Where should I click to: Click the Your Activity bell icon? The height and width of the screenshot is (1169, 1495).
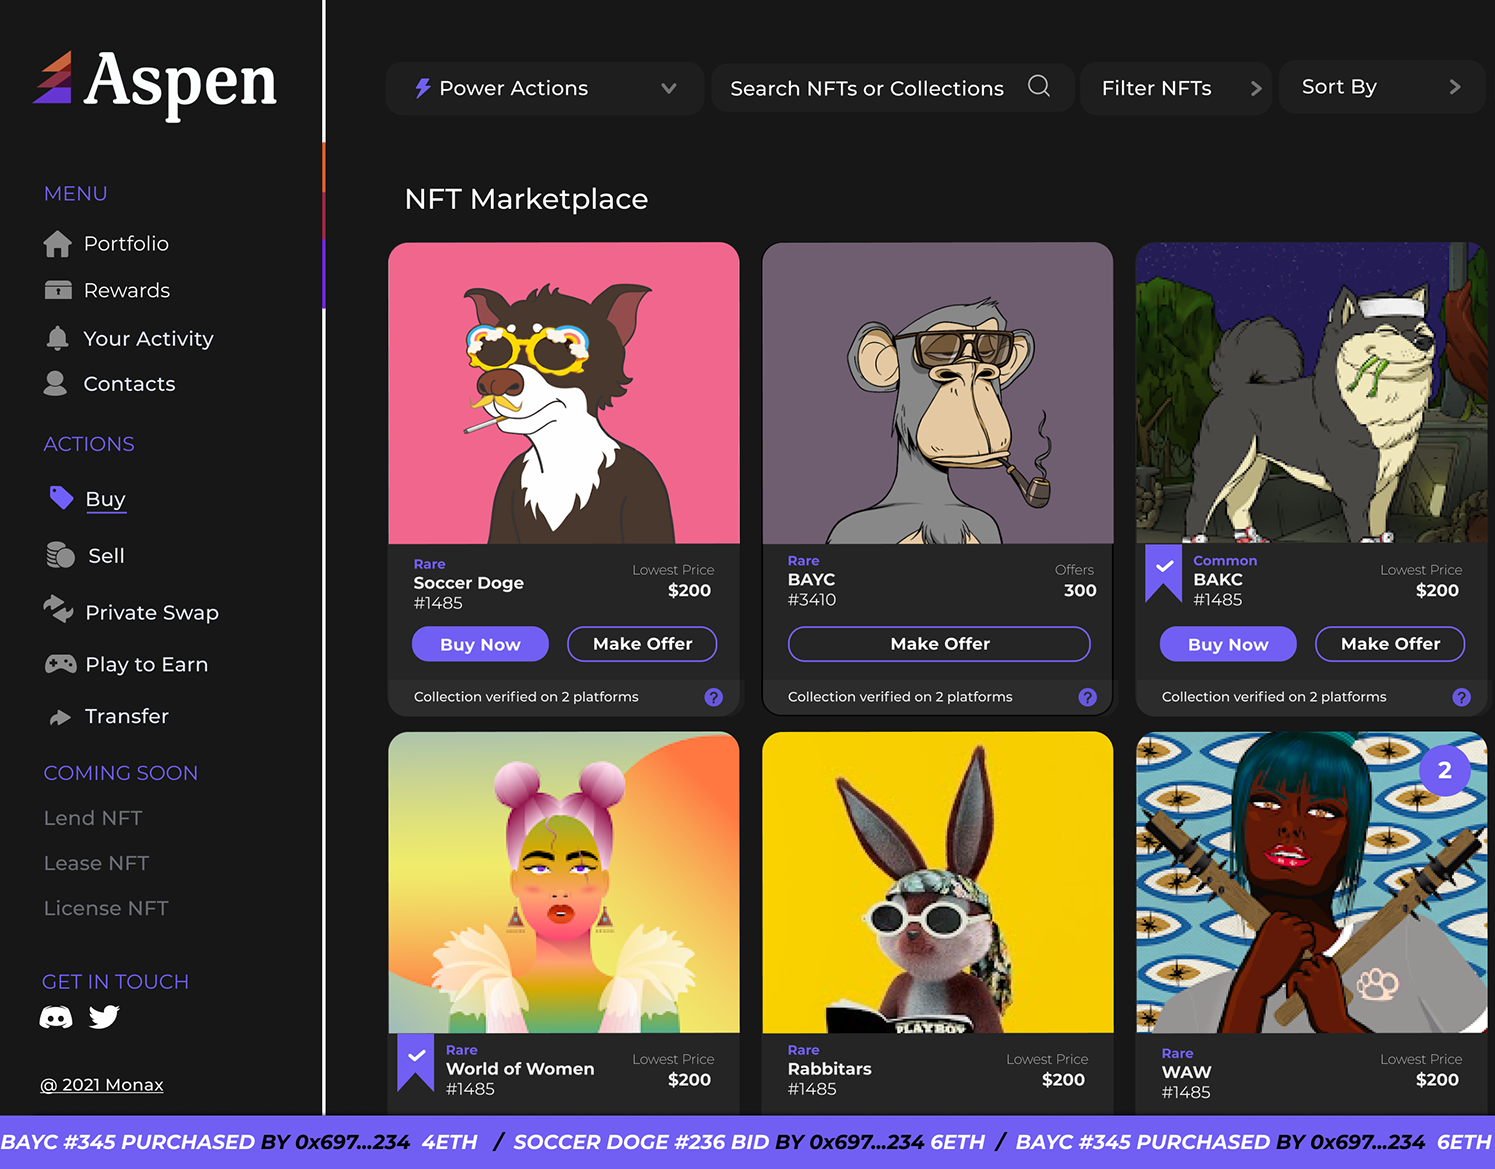(58, 338)
